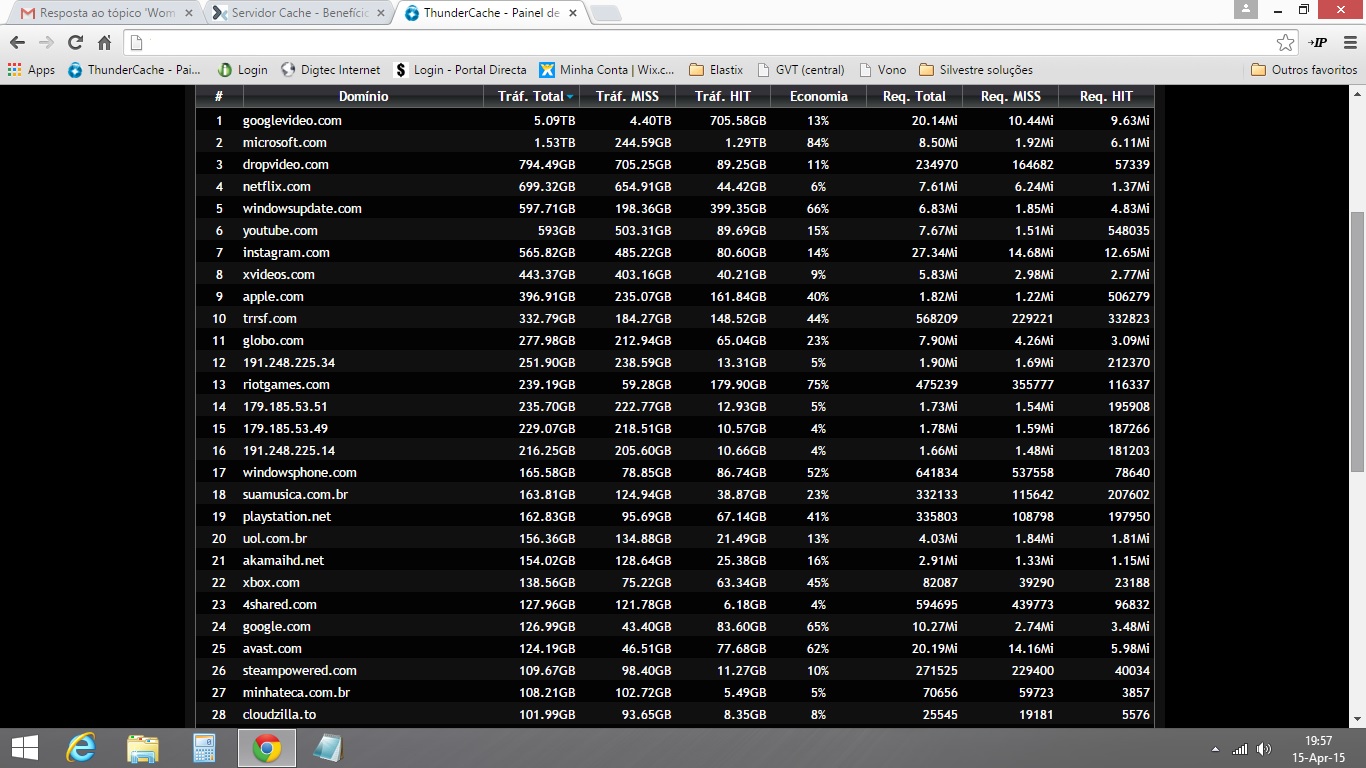Open the ThunderCache bookmark
Viewport: 1366px width, 768px height.
(x=134, y=70)
